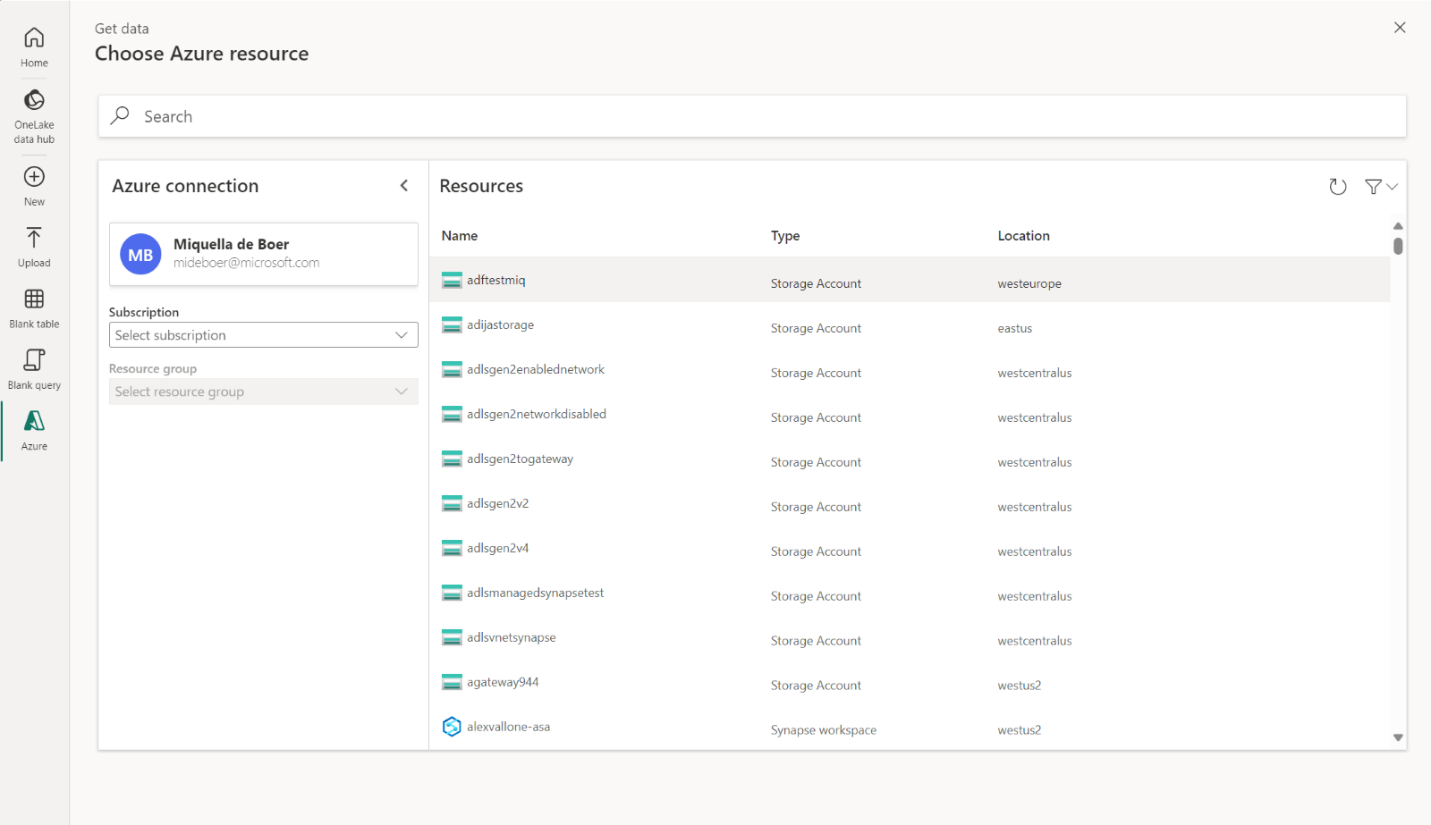Select the adftestmiq storage account
This screenshot has width=1431, height=825.
[x=496, y=281]
